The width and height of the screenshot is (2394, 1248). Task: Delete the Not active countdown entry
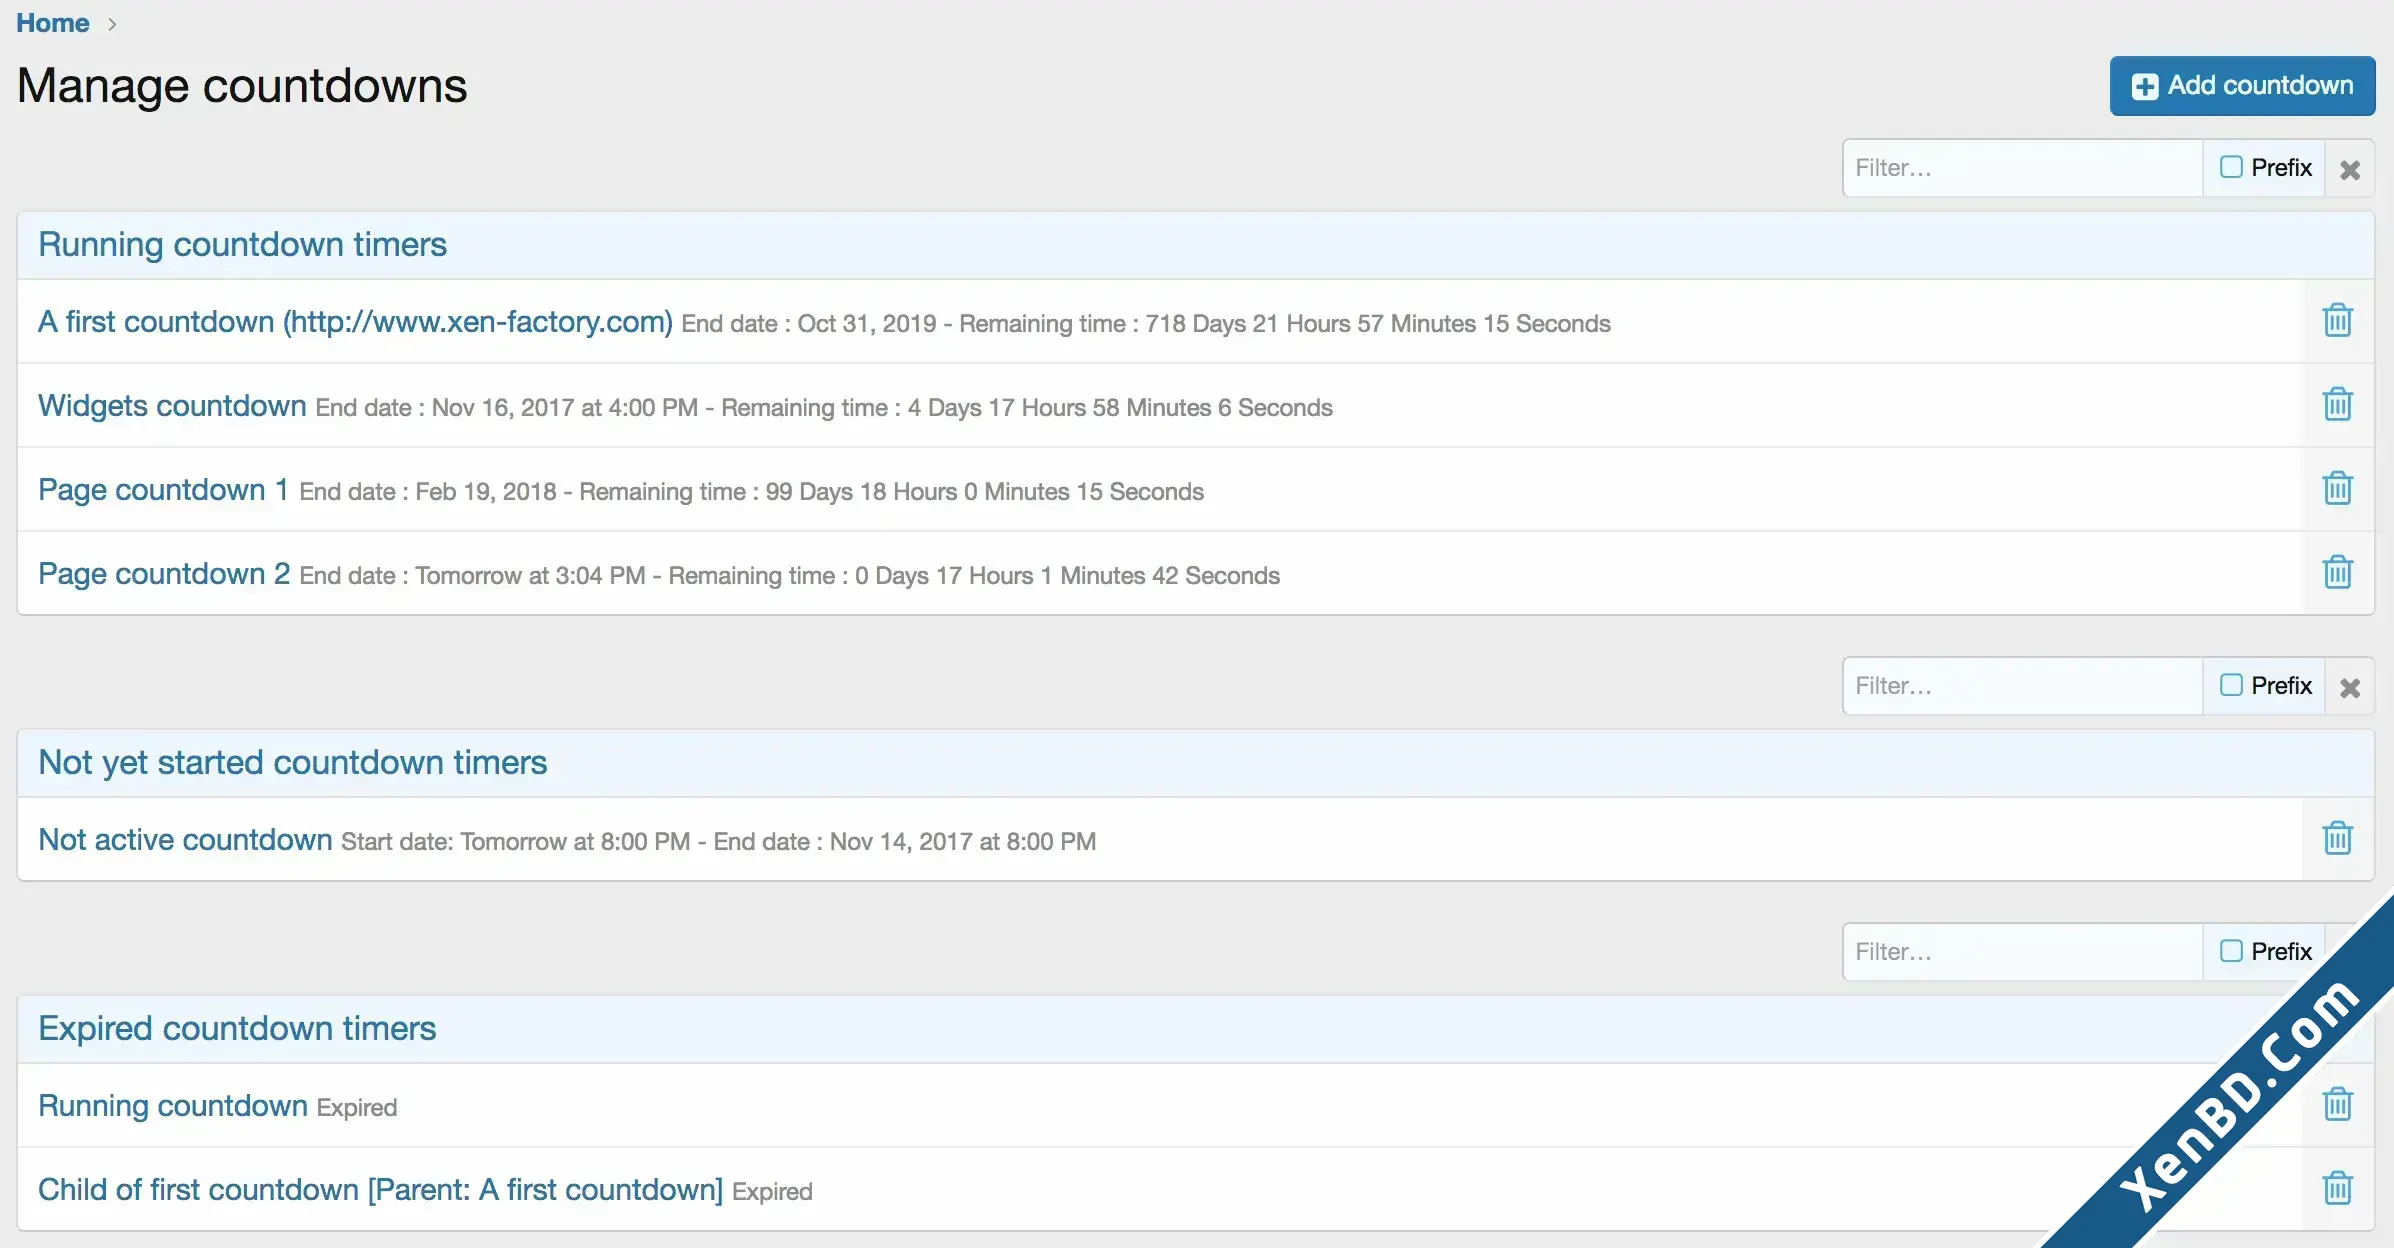[2337, 839]
